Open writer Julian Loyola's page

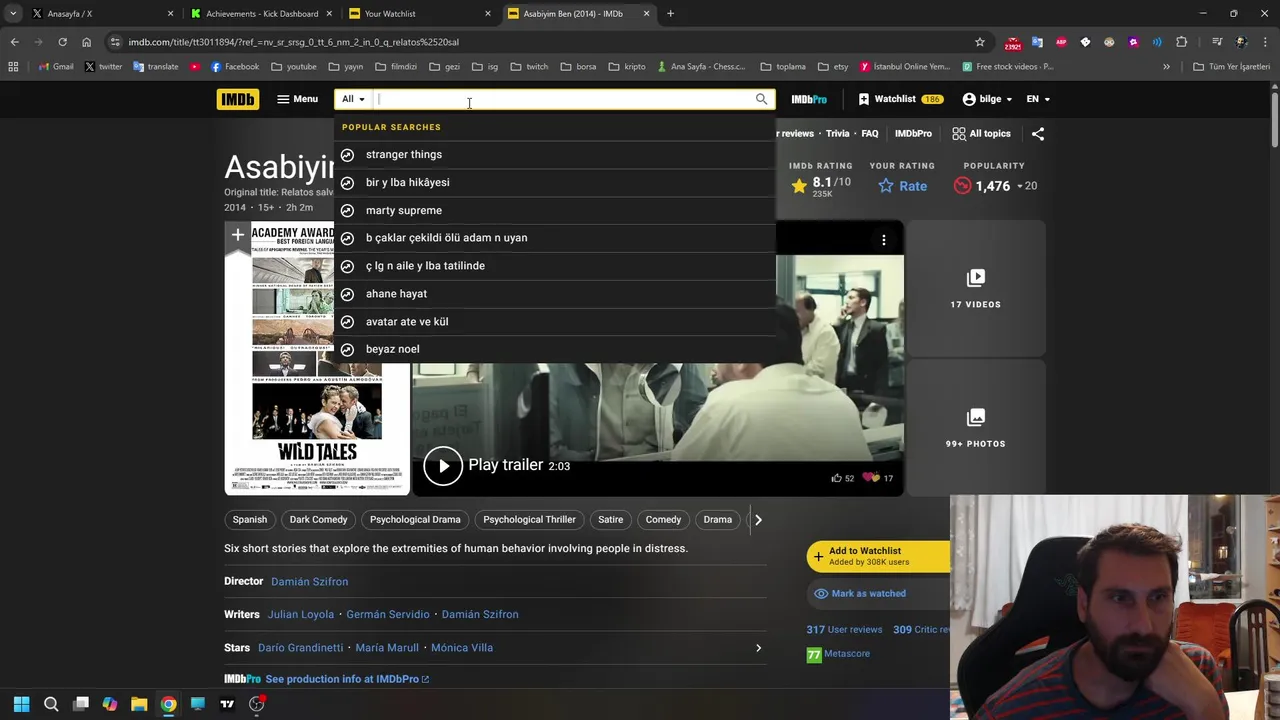[301, 614]
